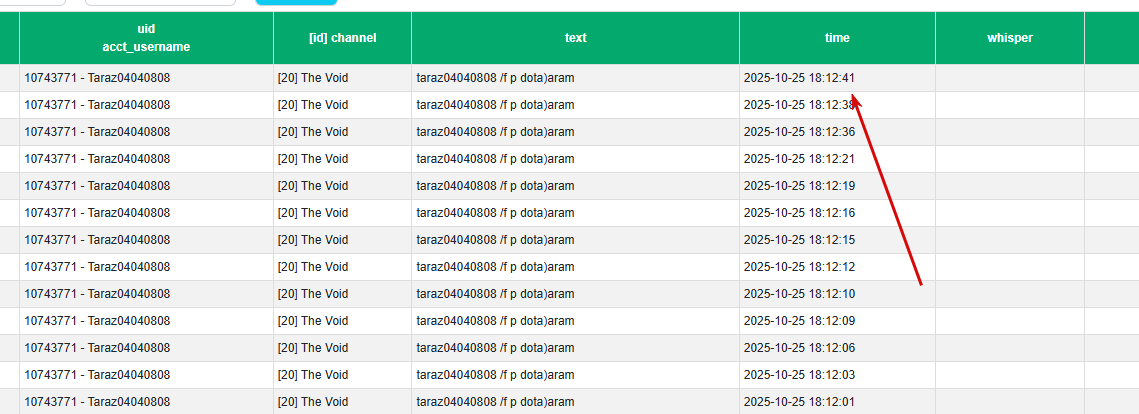
Task: Select the last visible timestamp 18:12:01
Action: click(x=799, y=402)
